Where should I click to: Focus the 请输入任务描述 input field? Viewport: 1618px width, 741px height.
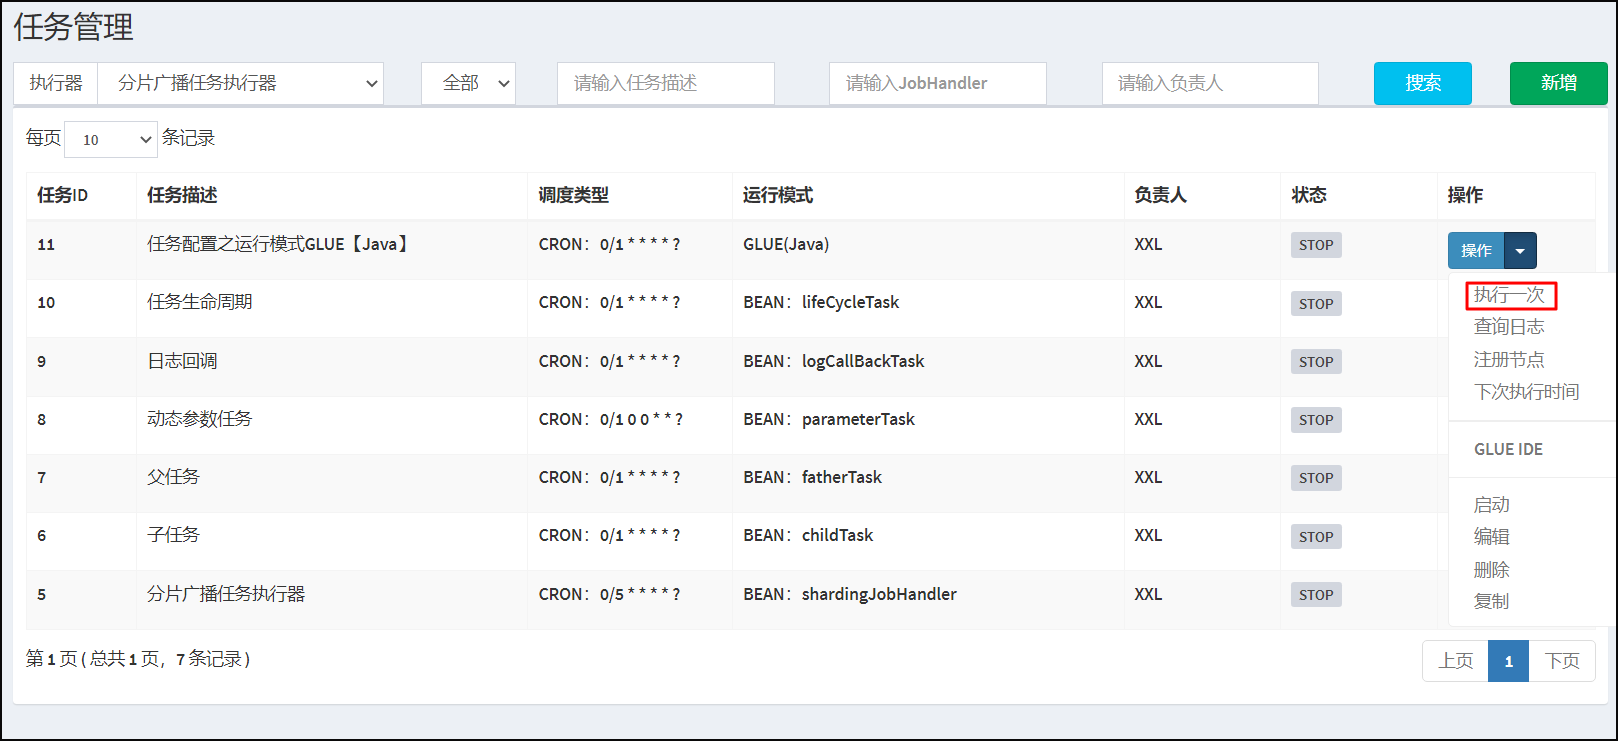(x=666, y=84)
